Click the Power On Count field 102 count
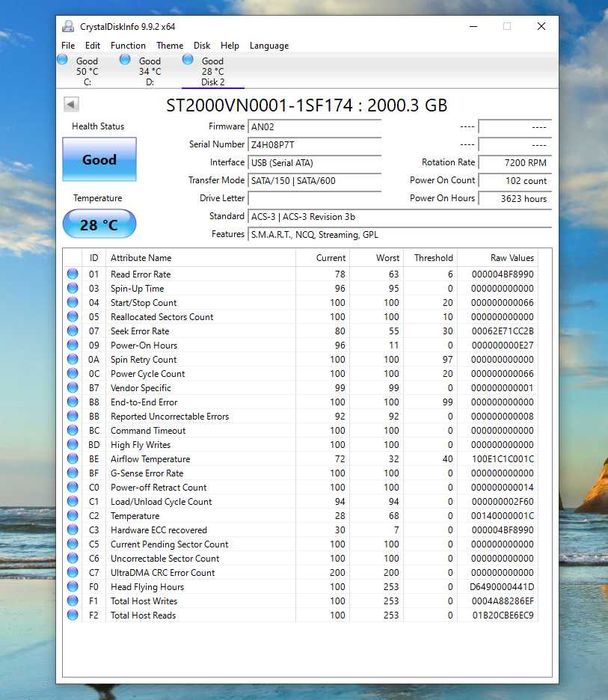The image size is (608, 700). (x=515, y=180)
